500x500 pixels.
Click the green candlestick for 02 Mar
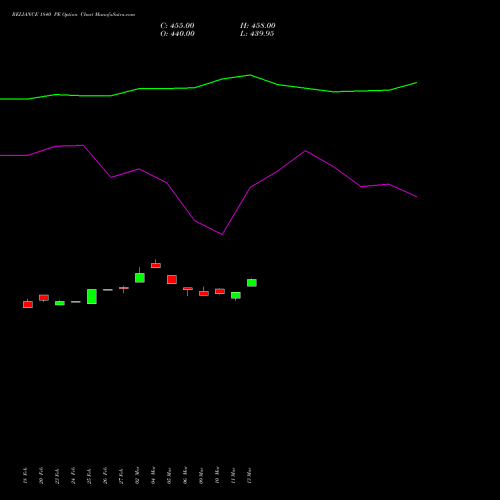140,278
